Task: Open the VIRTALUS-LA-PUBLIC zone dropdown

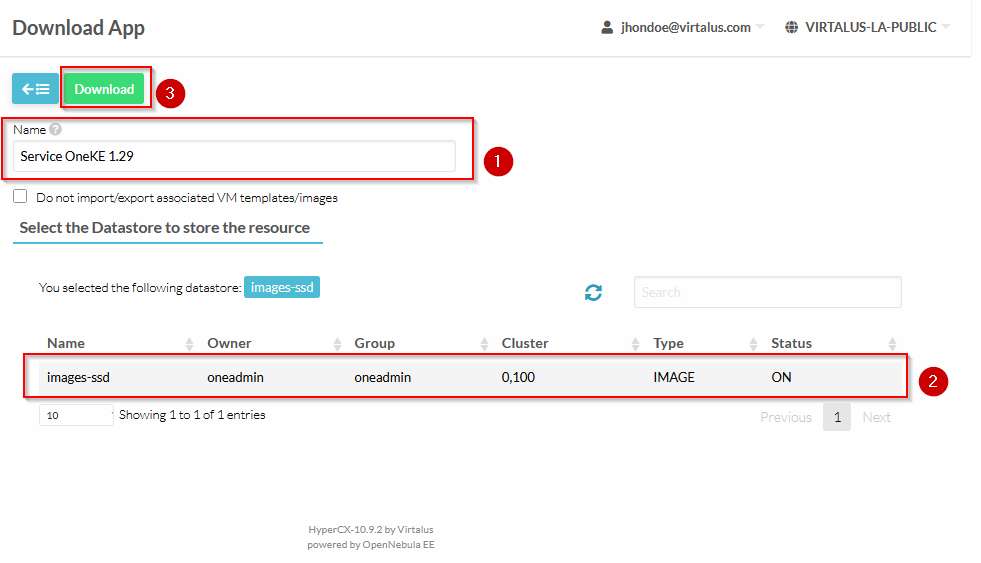Action: 870,28
